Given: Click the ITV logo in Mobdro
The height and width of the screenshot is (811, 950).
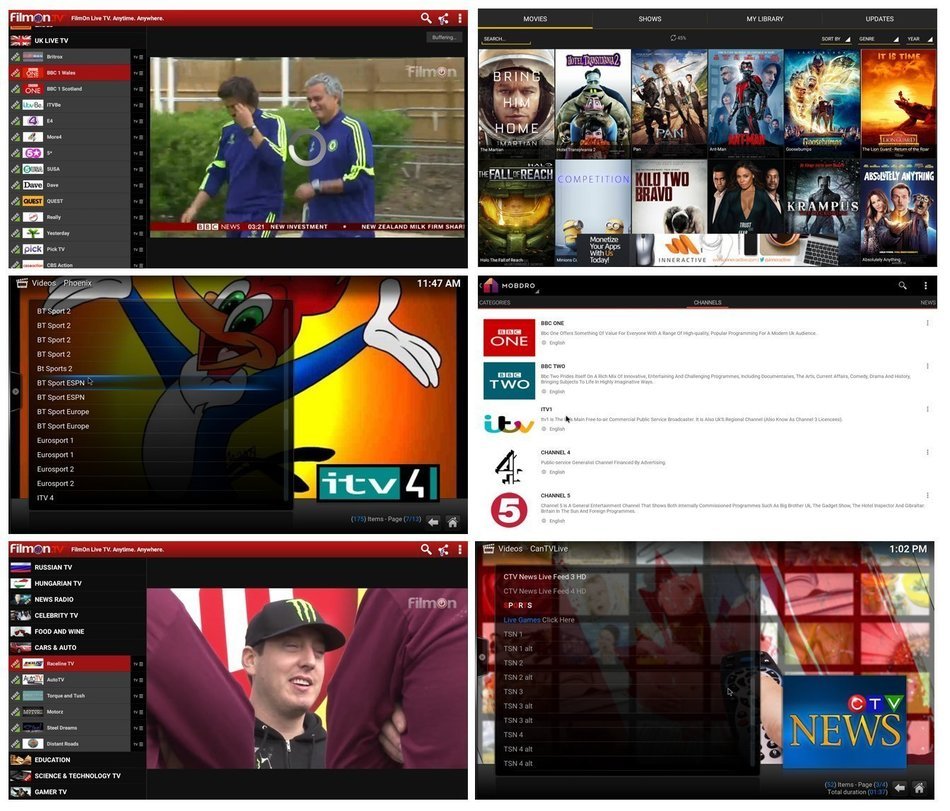Looking at the screenshot, I should (509, 425).
